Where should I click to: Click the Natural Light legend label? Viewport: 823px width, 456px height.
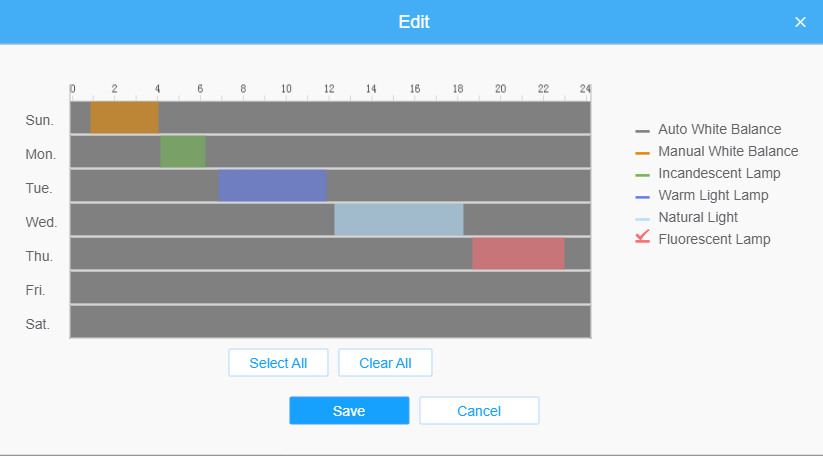[x=698, y=217]
